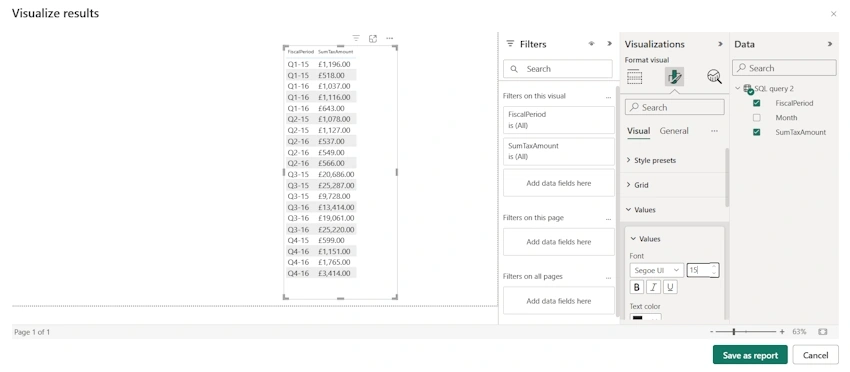Open ellipsis next to Filters on all pages
850x372 pixels.
(608, 277)
